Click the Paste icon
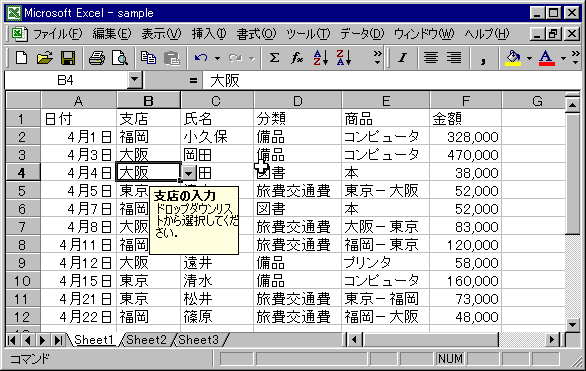The width and height of the screenshot is (586, 371). [x=172, y=58]
